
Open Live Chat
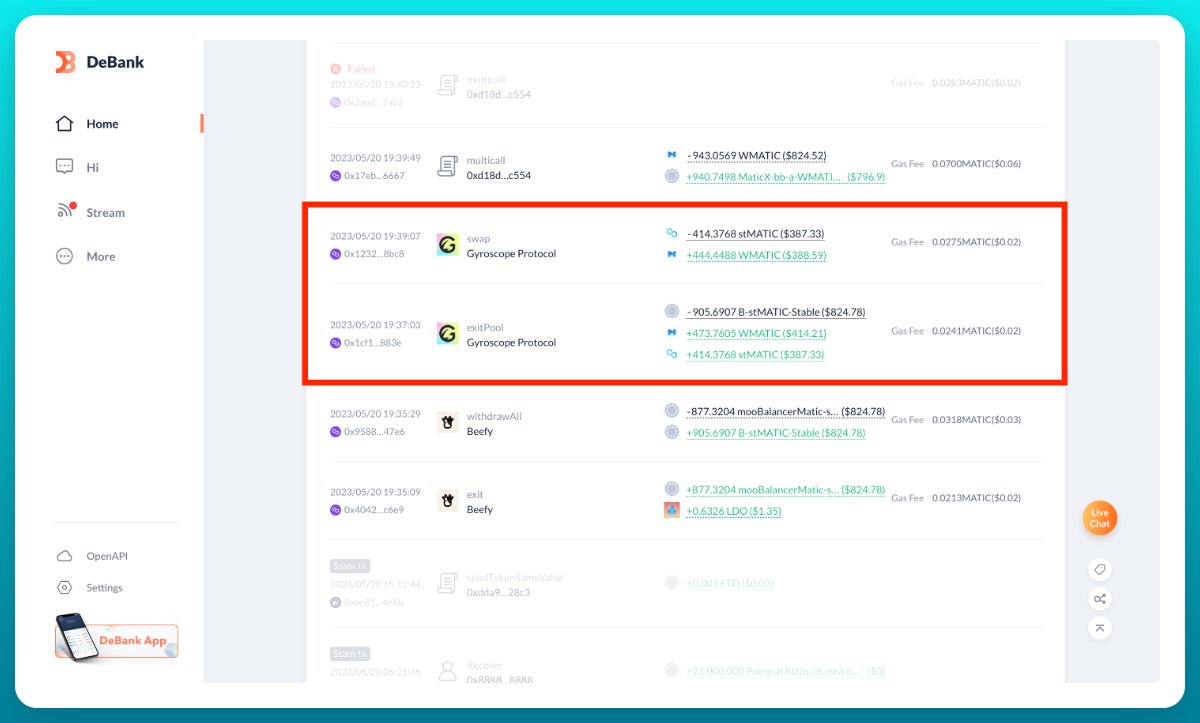(x=1100, y=518)
